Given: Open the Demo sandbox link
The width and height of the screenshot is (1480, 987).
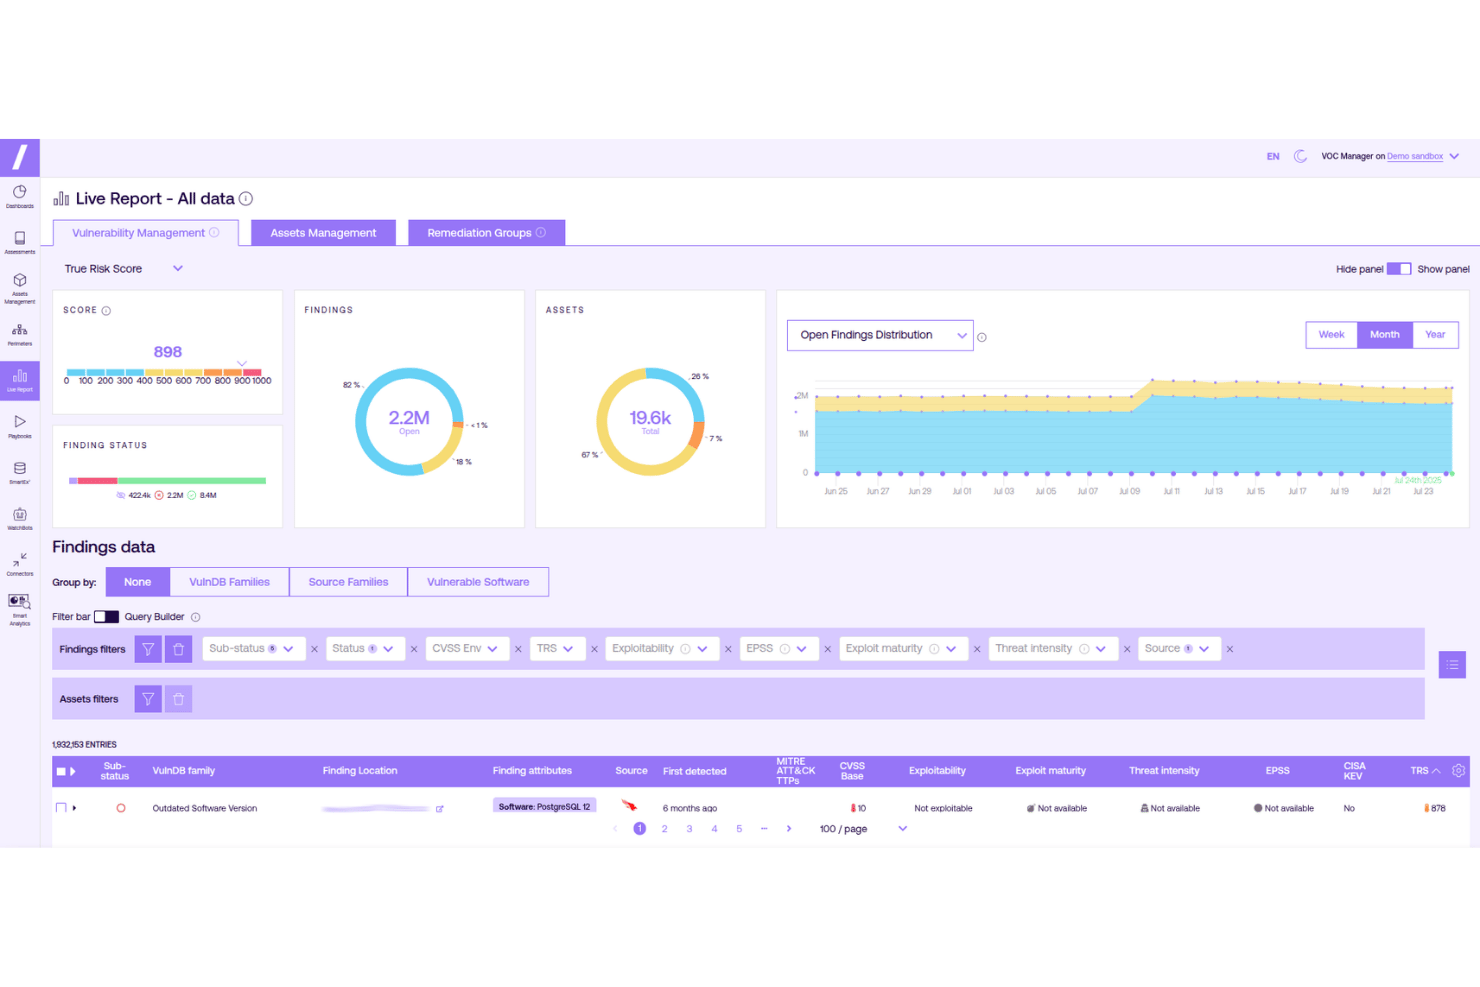Looking at the screenshot, I should [1415, 156].
